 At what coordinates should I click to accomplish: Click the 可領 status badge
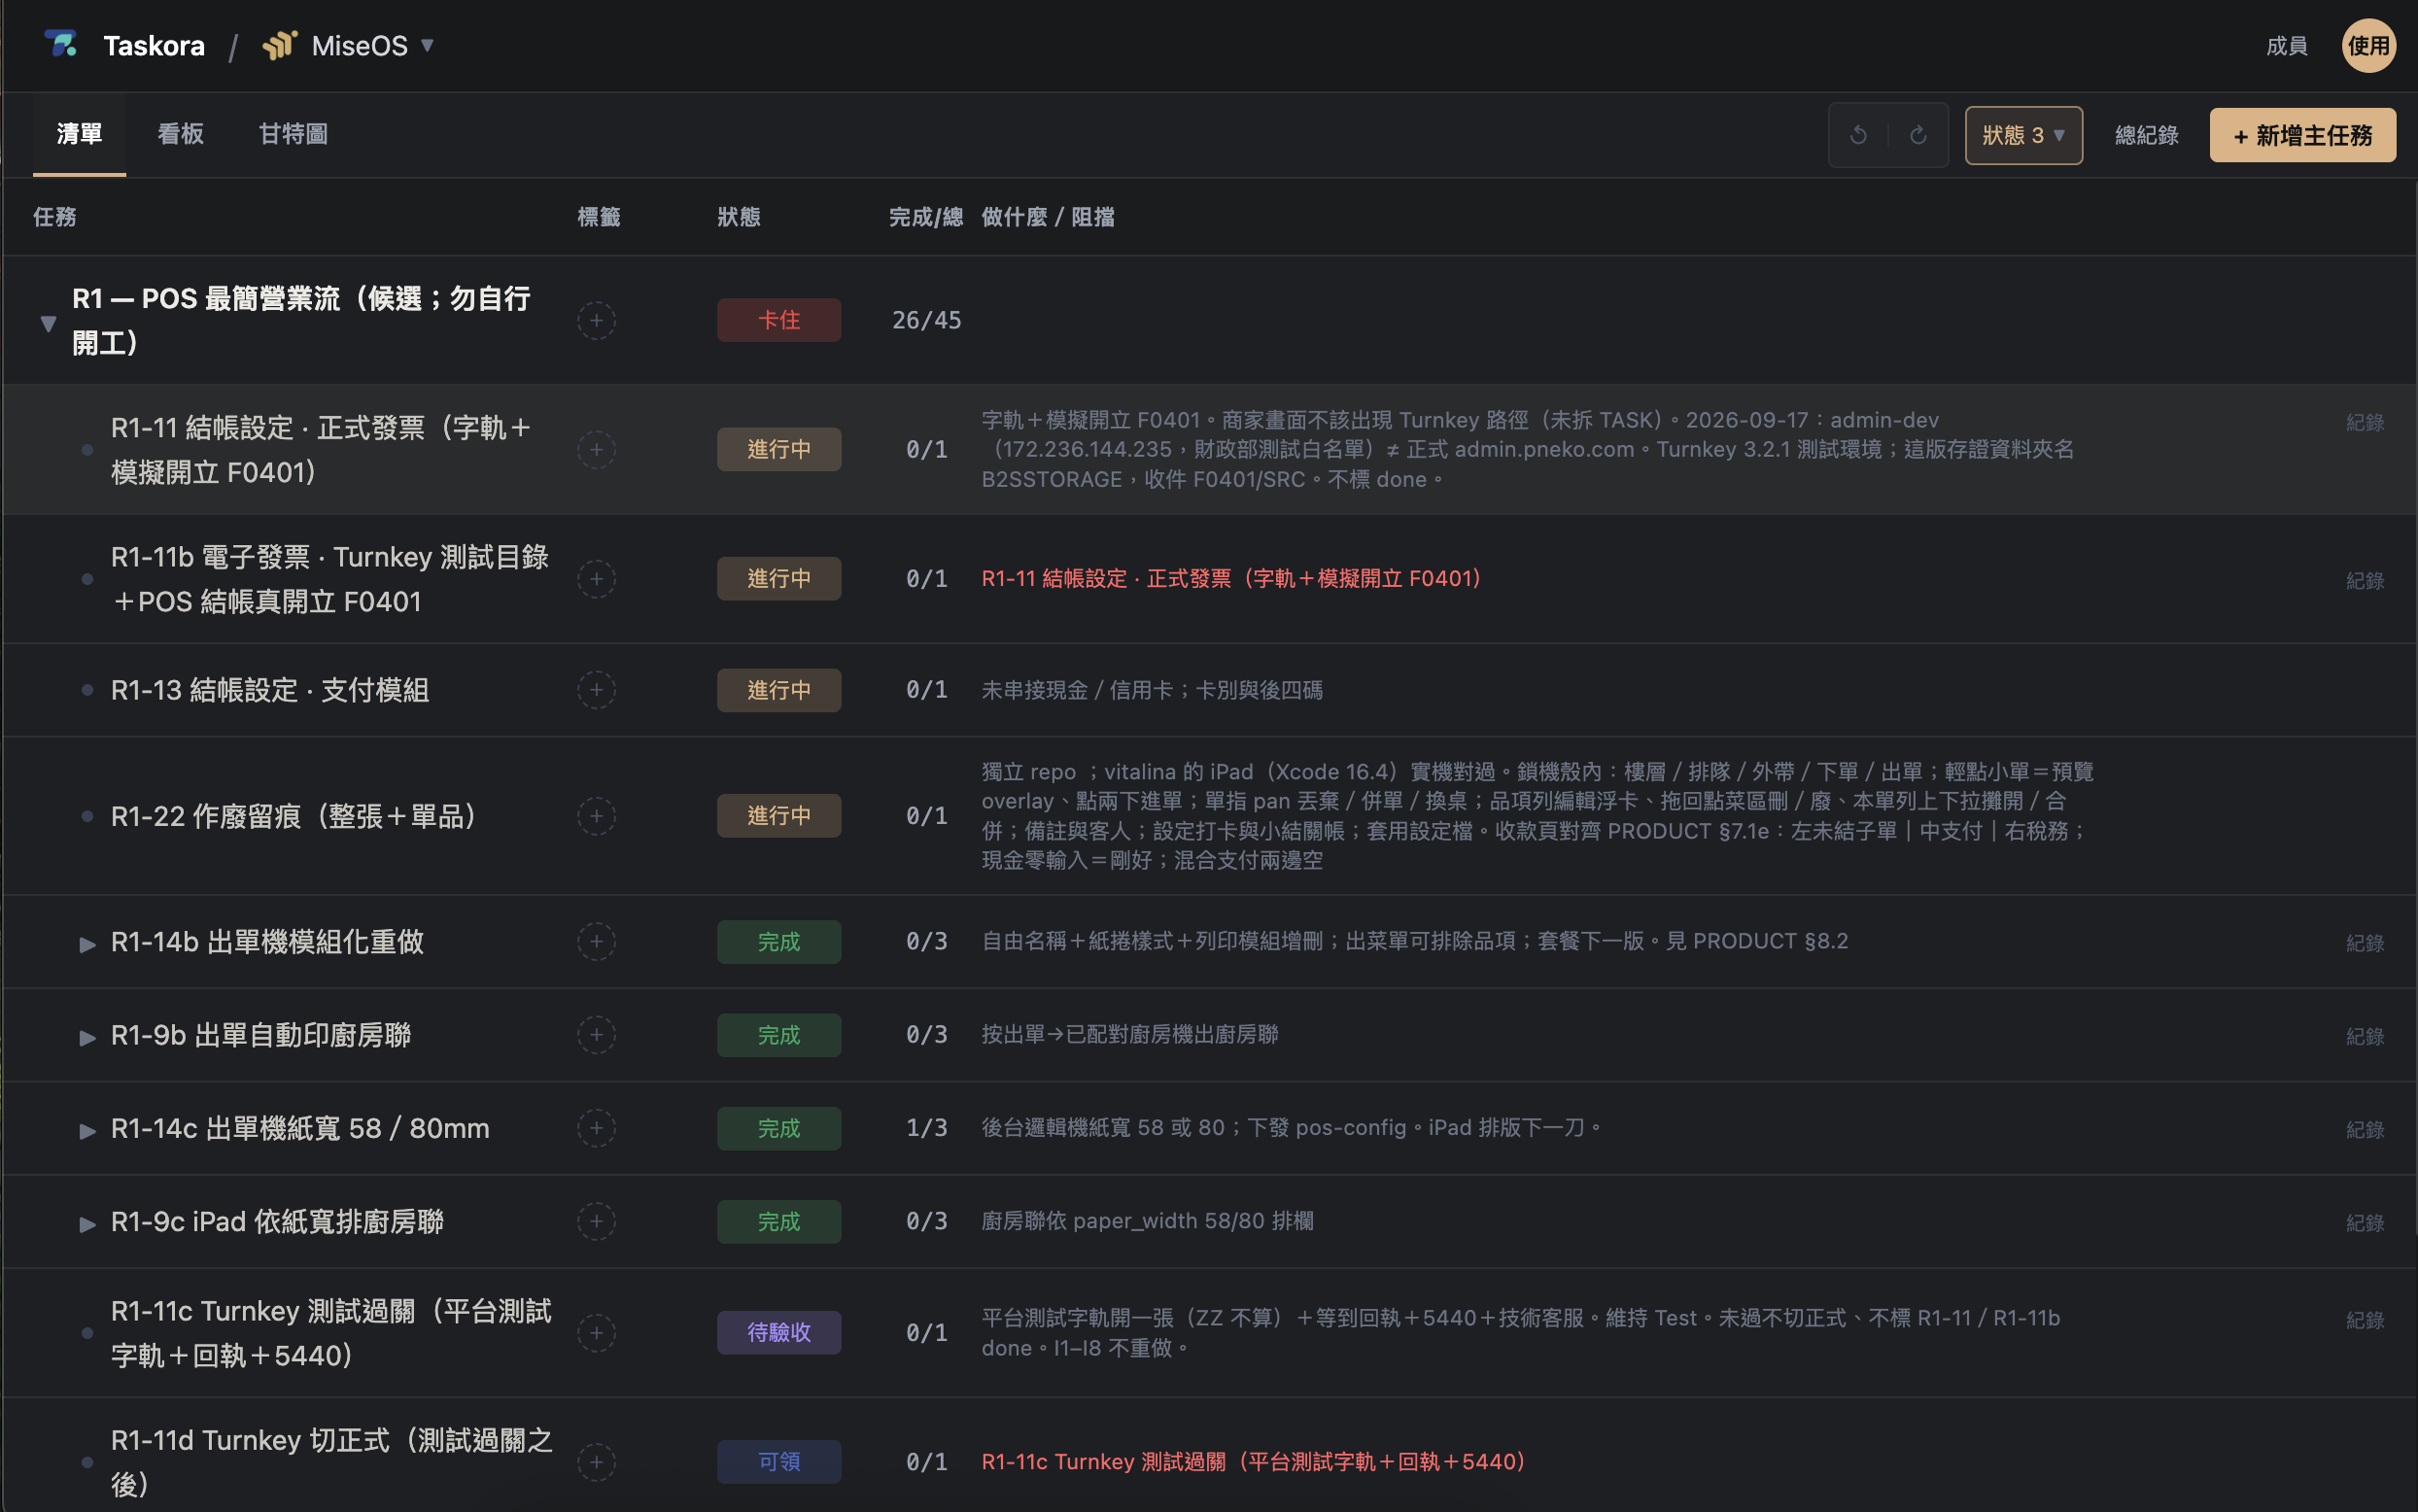(778, 1461)
